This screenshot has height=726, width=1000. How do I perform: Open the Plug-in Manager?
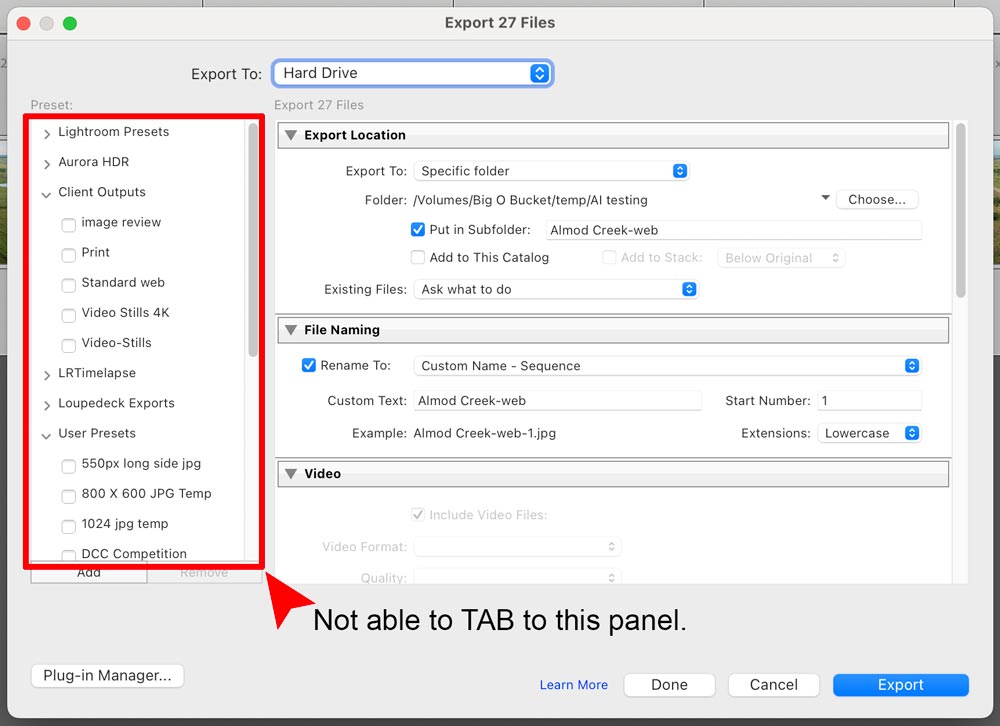[x=107, y=676]
